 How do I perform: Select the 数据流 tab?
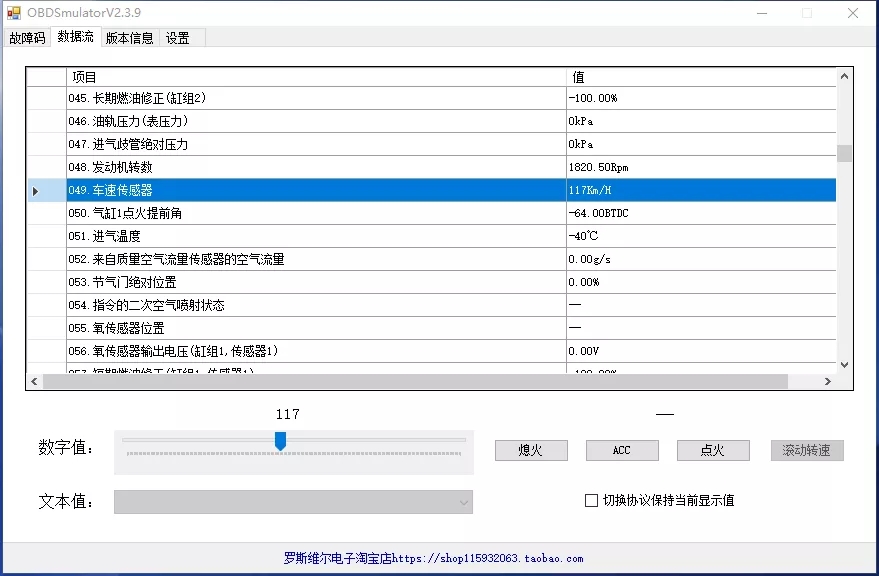75,37
